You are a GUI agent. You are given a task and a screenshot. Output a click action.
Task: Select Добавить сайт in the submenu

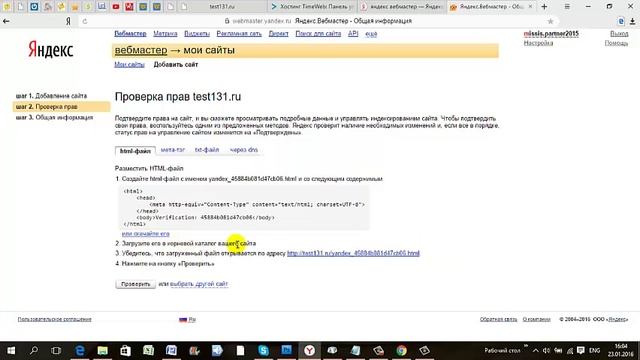pos(176,64)
